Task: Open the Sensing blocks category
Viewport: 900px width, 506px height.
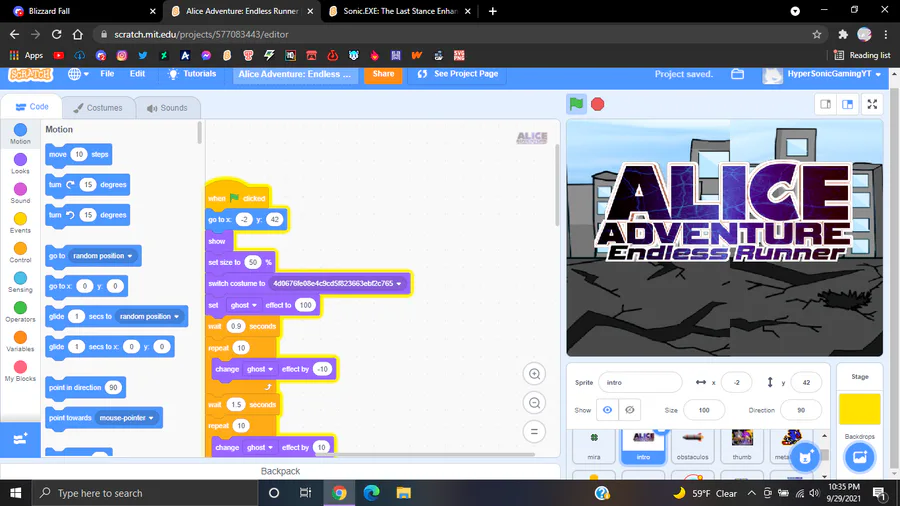Action: (x=20, y=282)
